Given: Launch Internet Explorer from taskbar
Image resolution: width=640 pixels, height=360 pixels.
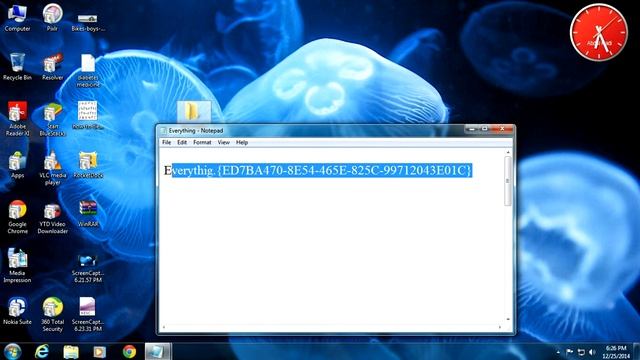Looking at the screenshot, I should point(42,351).
